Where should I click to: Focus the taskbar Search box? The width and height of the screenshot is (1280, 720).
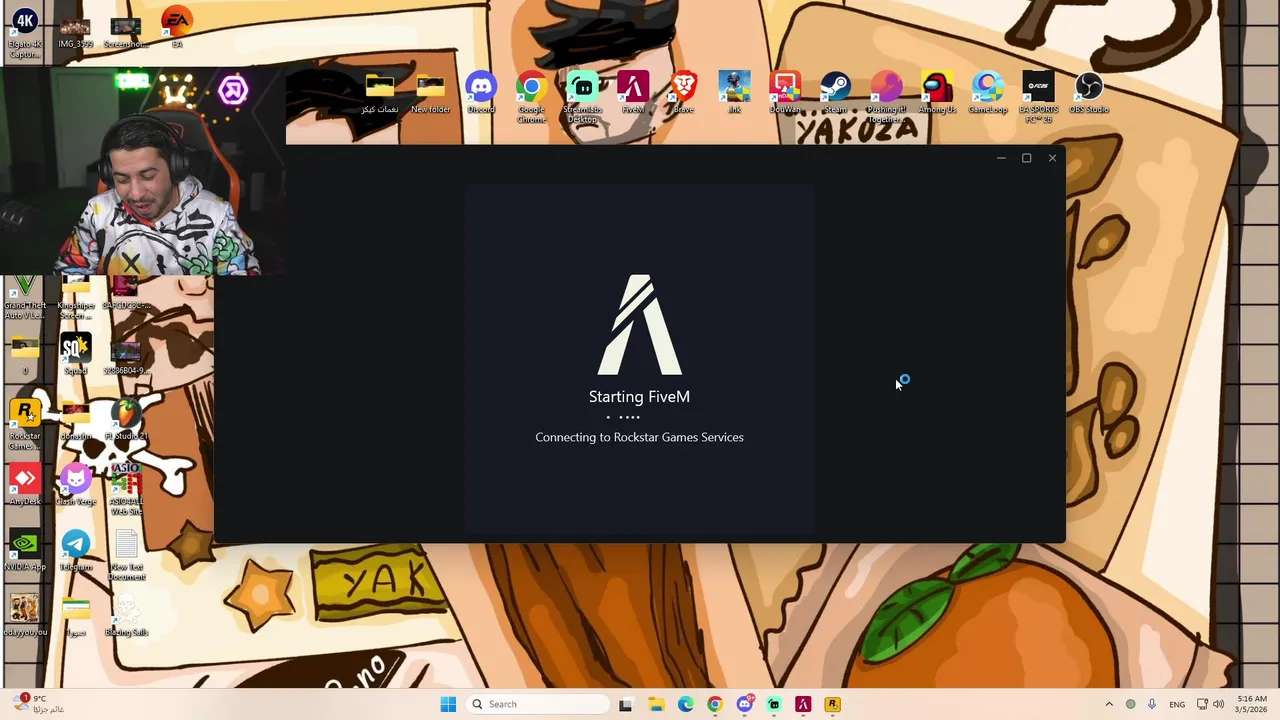coord(538,704)
